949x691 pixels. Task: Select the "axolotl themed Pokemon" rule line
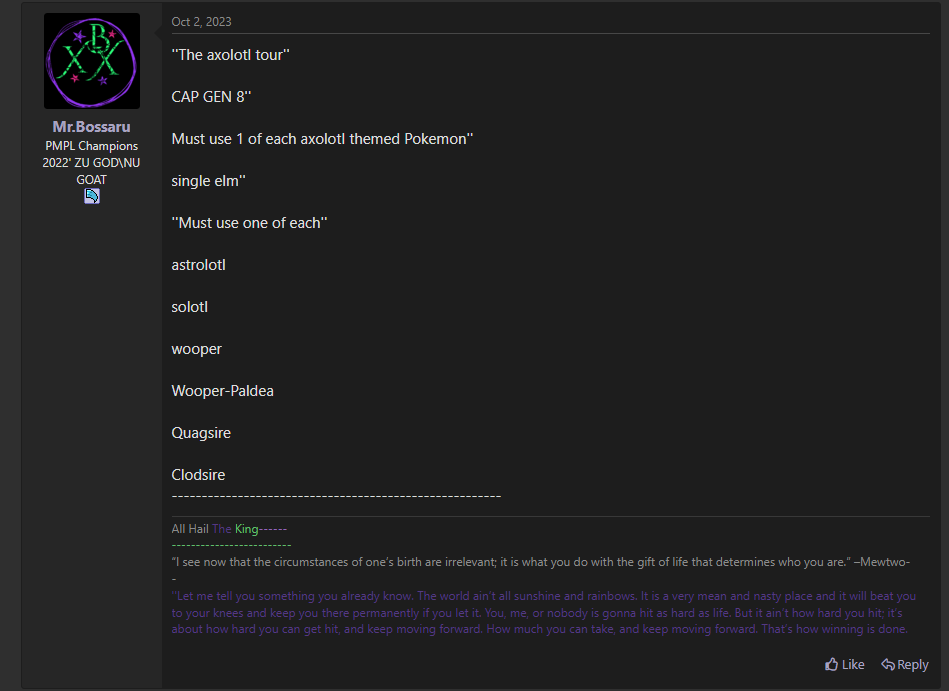tap(322, 139)
